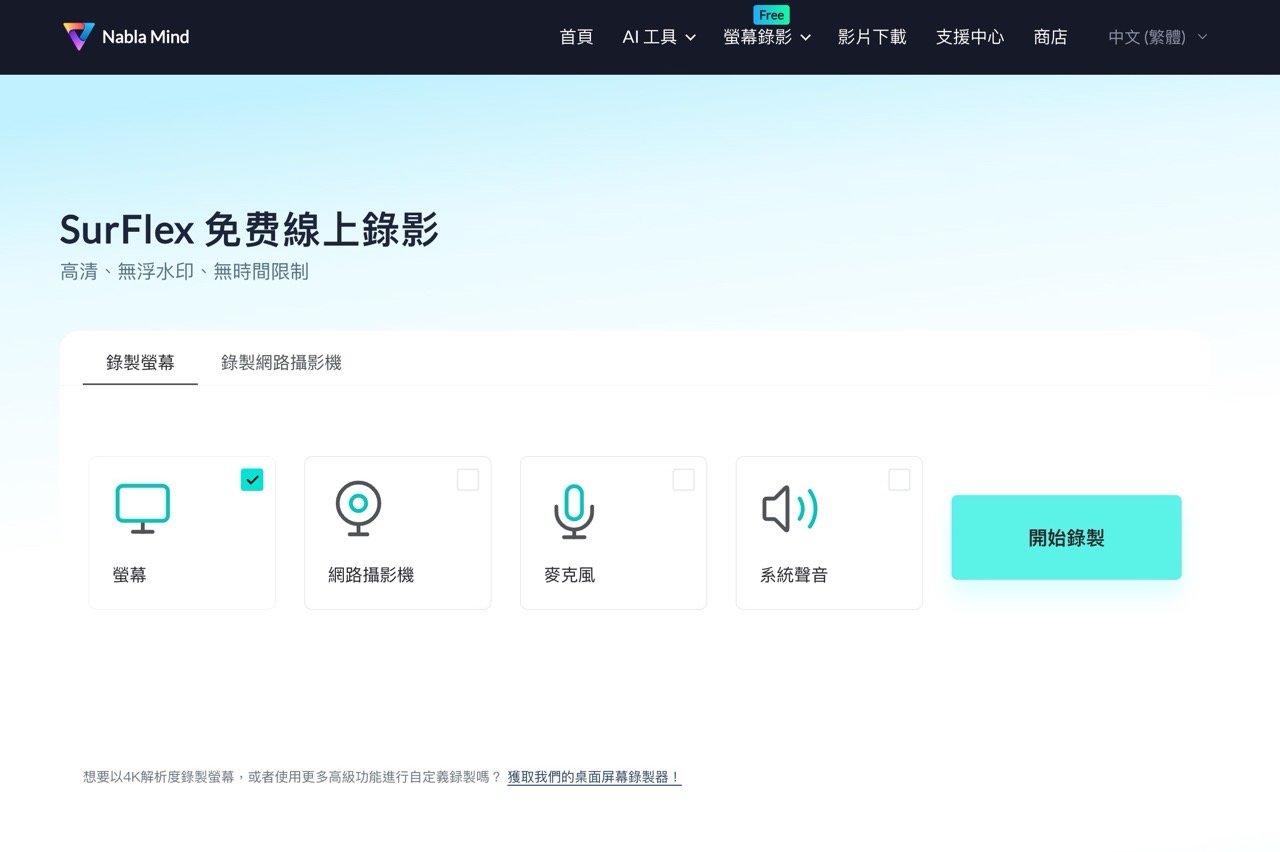Switch to the 錄製網路攝影機 tab

281,362
